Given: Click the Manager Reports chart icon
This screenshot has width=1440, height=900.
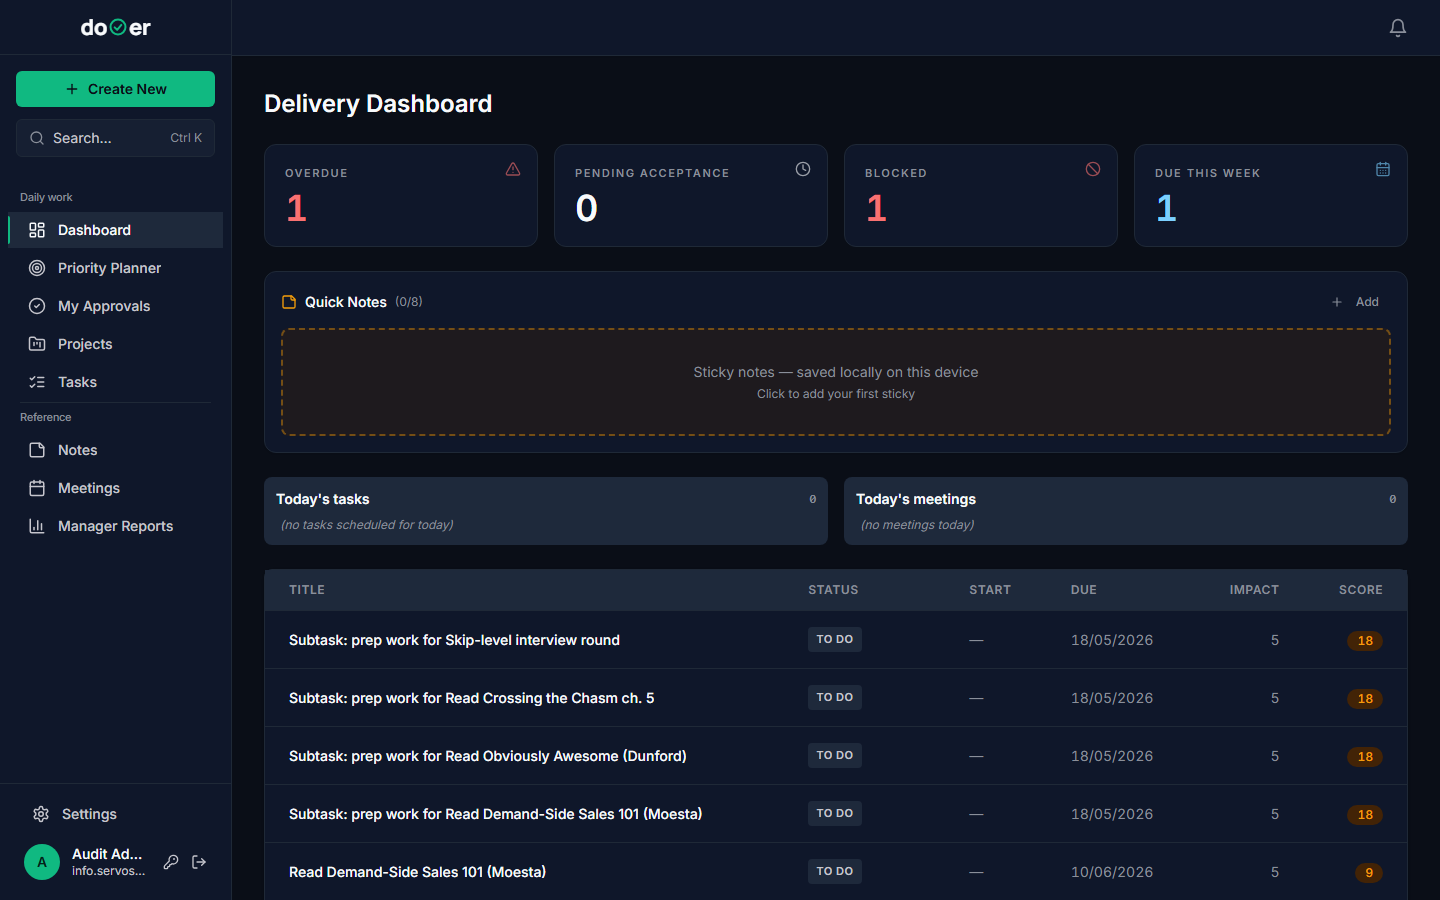Looking at the screenshot, I should (37, 526).
